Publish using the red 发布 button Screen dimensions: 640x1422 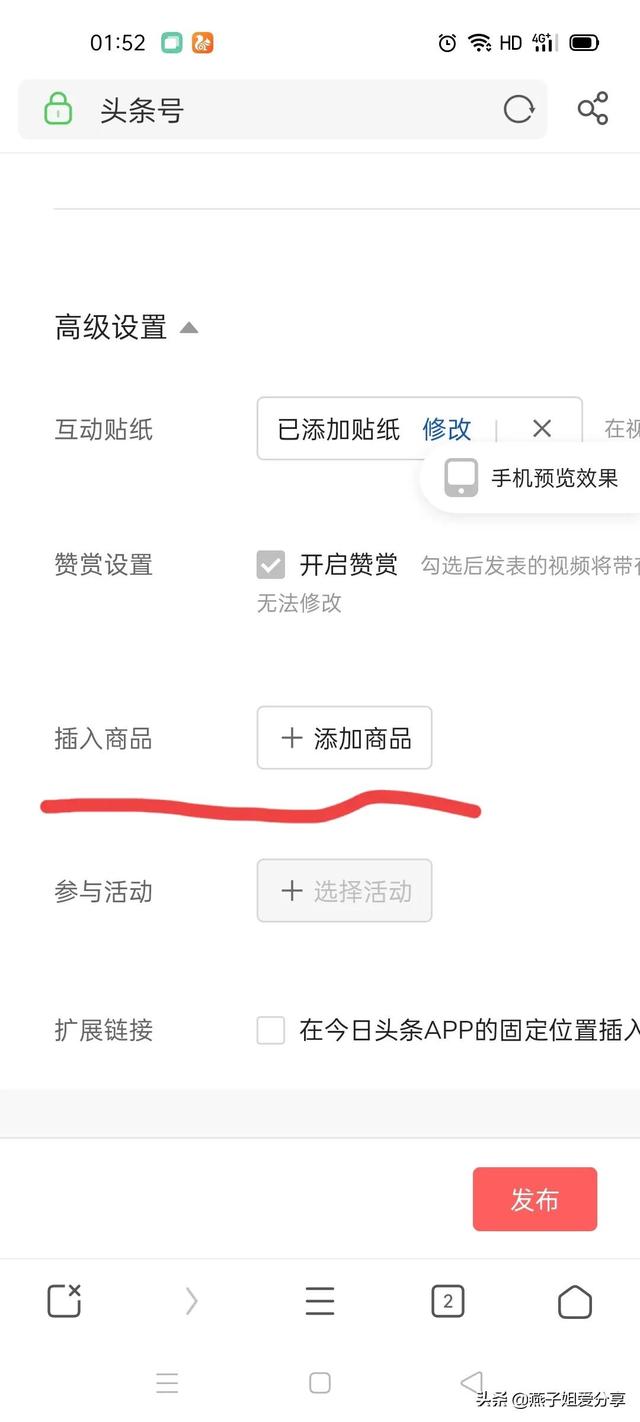coord(535,1199)
